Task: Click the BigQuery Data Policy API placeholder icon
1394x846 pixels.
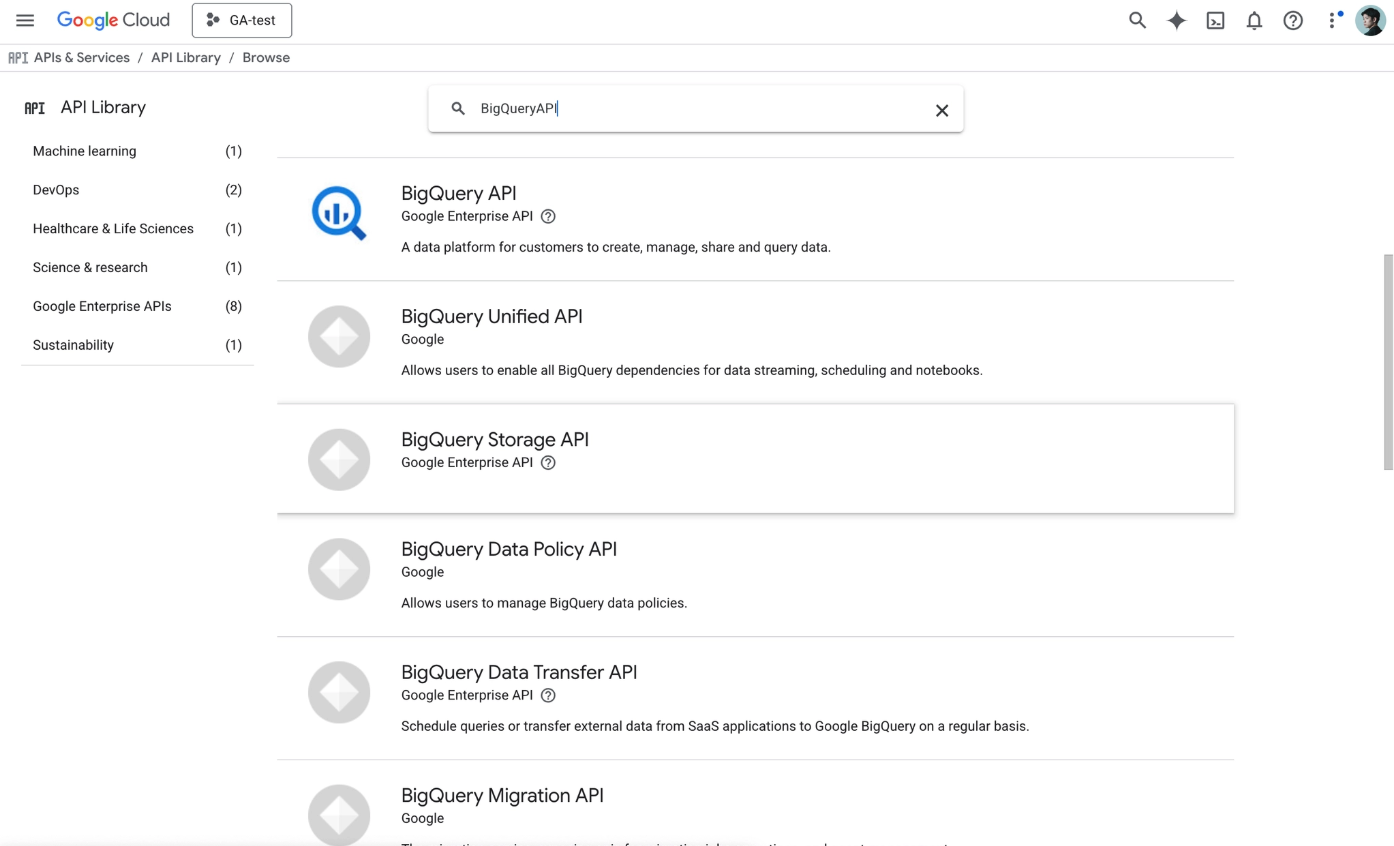Action: [x=339, y=569]
